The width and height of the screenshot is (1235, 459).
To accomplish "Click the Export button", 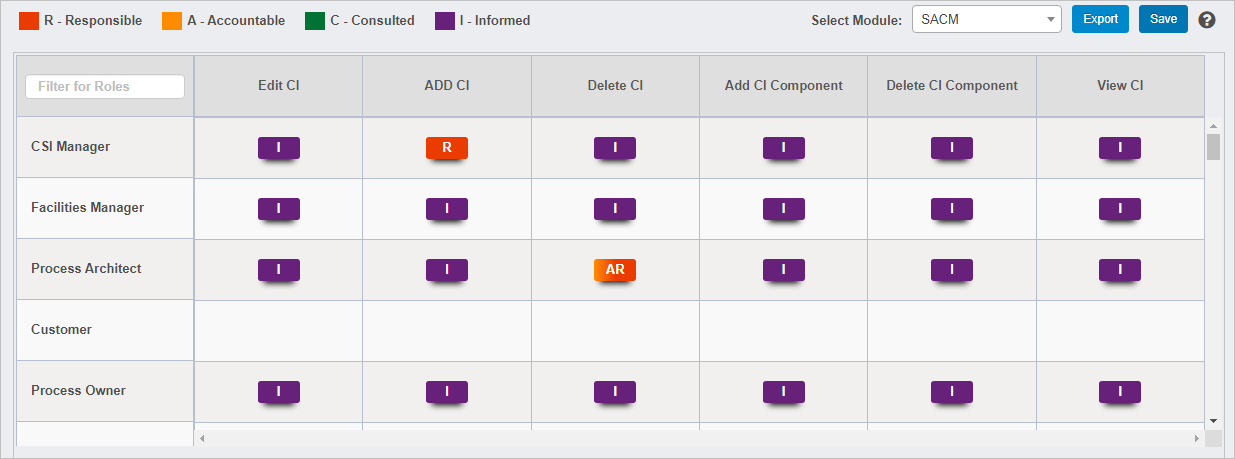I will (1100, 19).
